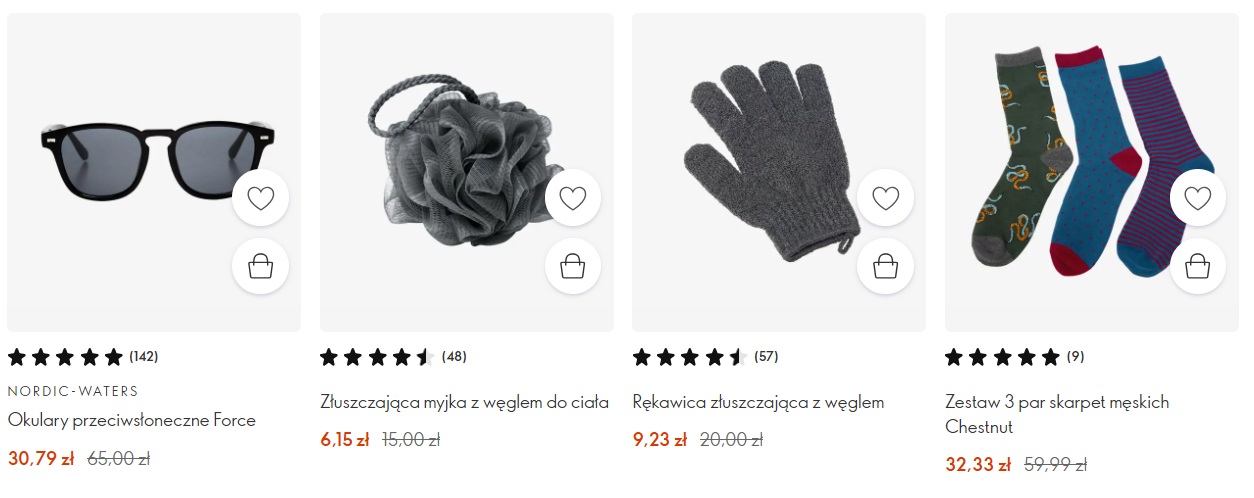The width and height of the screenshot is (1254, 498).
Task: Heart the charcoal exfoliating glove
Action: pyautogui.click(x=886, y=198)
